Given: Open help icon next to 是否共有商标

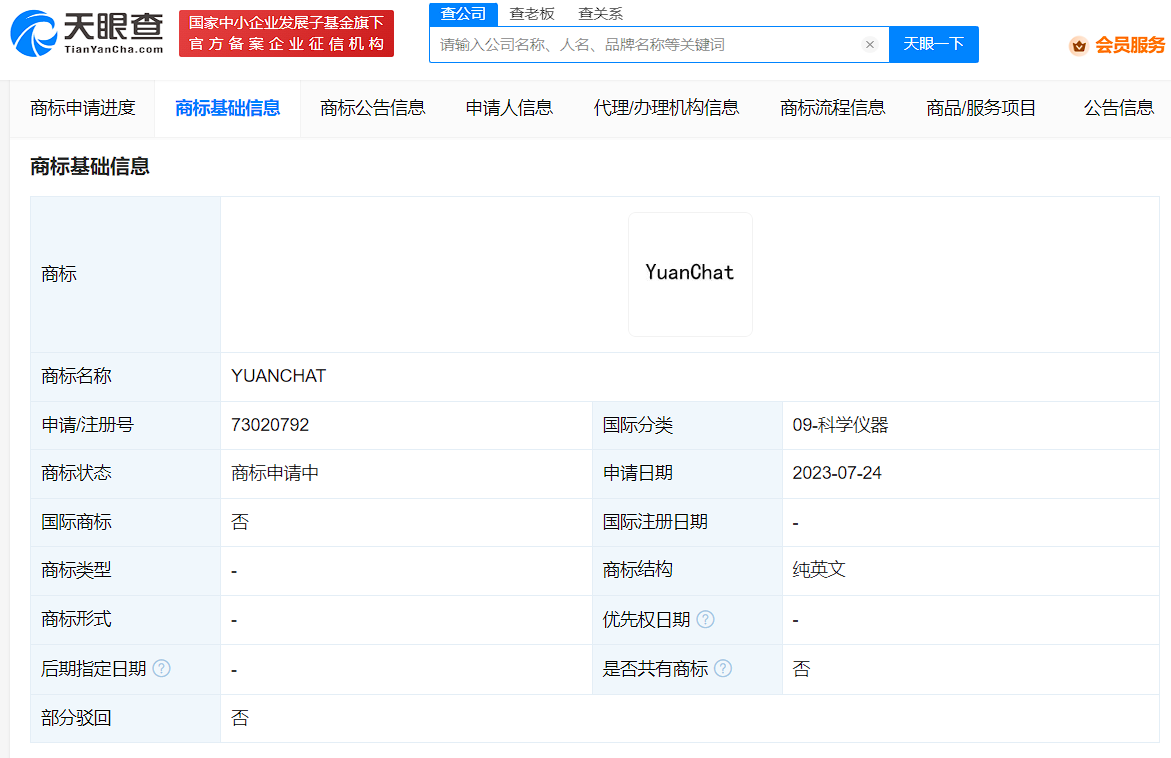Looking at the screenshot, I should [x=723, y=668].
